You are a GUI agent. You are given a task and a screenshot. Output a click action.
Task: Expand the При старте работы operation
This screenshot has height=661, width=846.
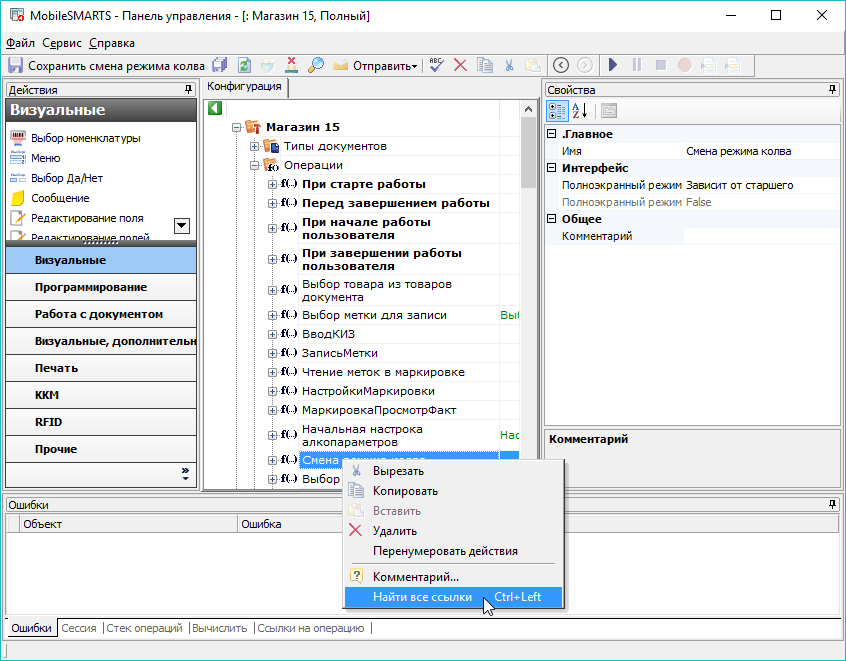pyautogui.click(x=272, y=185)
